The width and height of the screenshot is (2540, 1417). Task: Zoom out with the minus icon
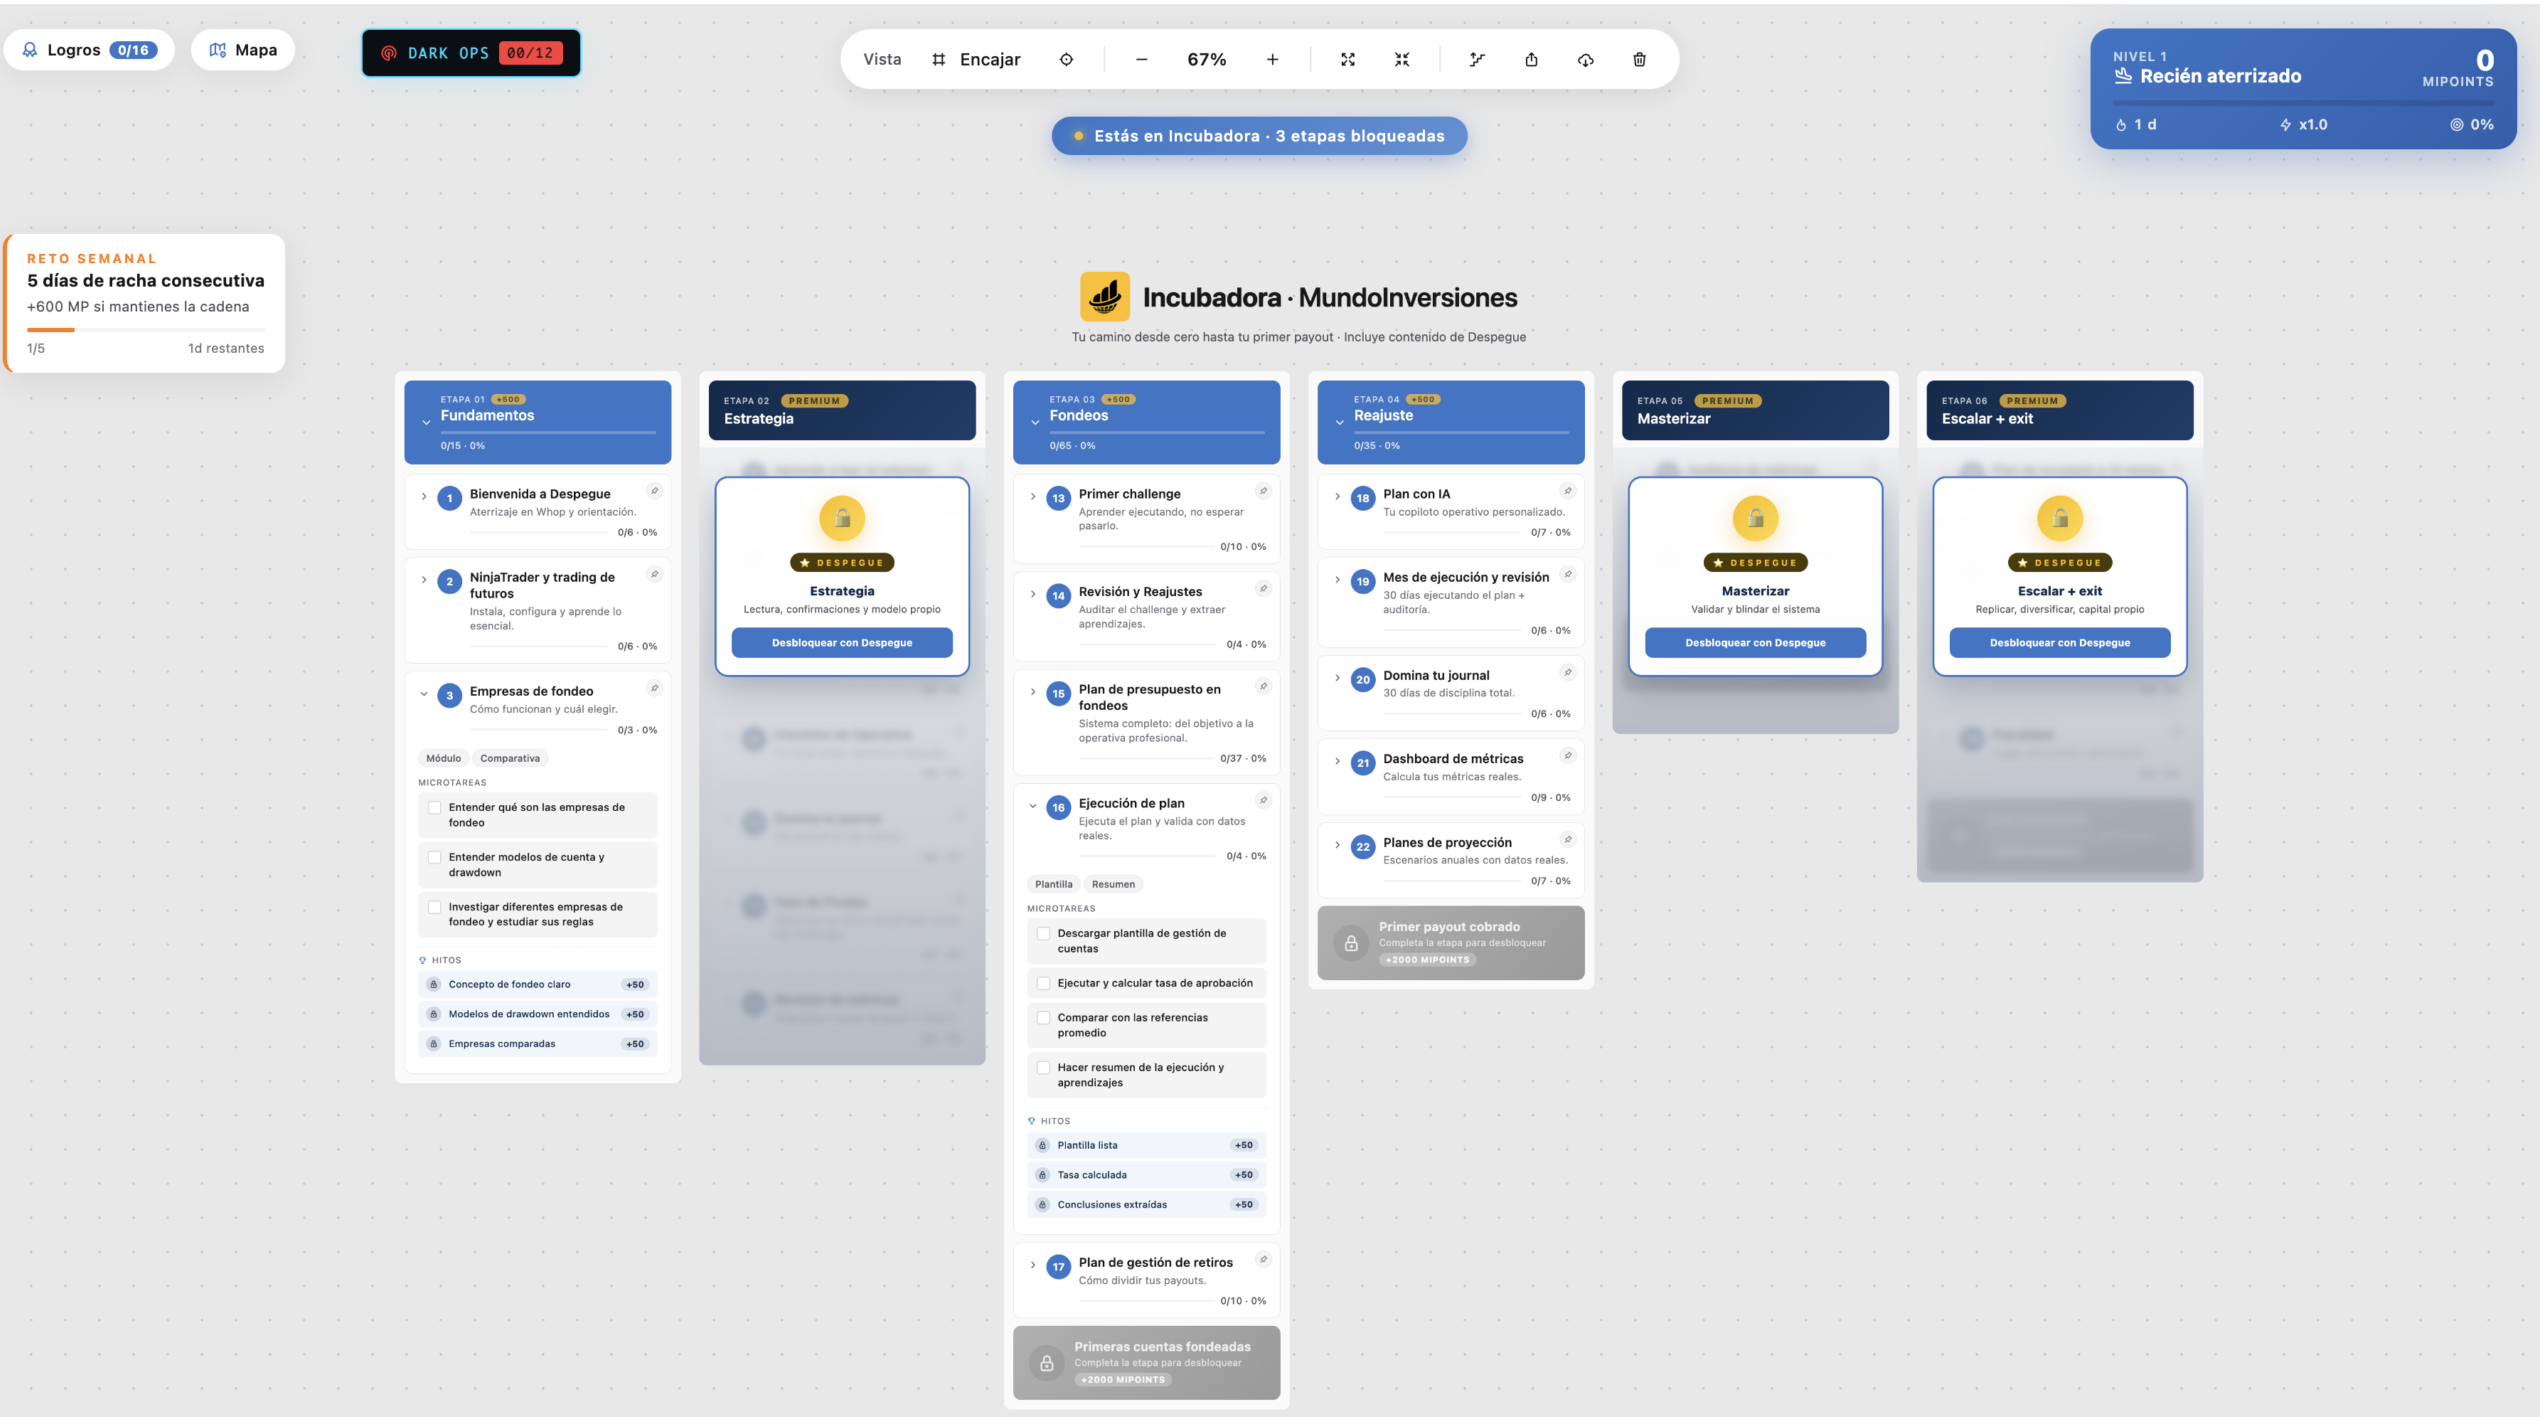1141,59
